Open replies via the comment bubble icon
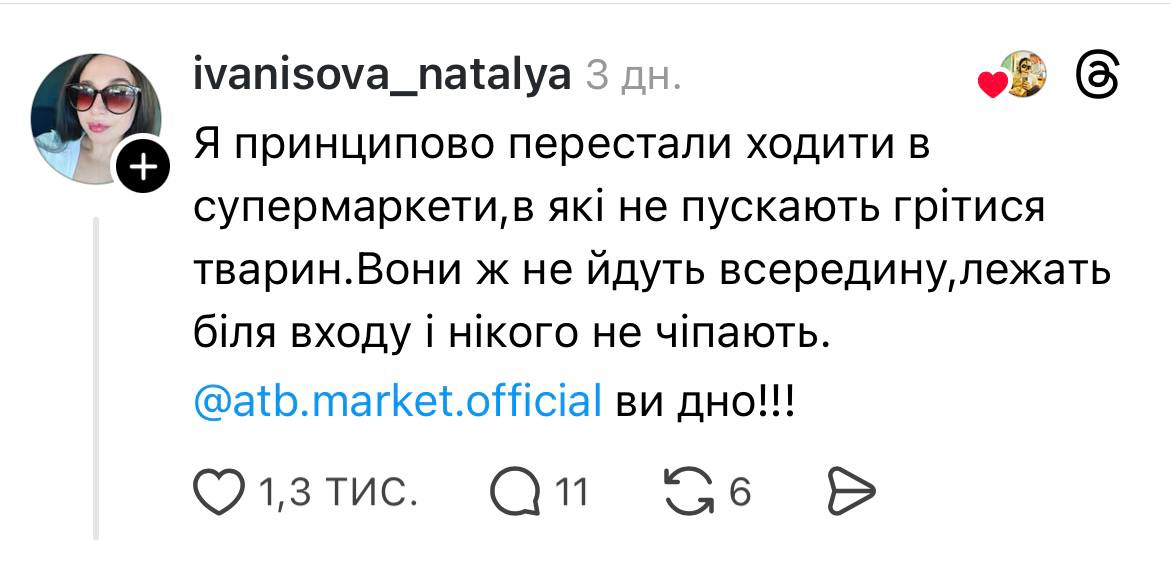This screenshot has height=567, width=1170. (x=514, y=491)
